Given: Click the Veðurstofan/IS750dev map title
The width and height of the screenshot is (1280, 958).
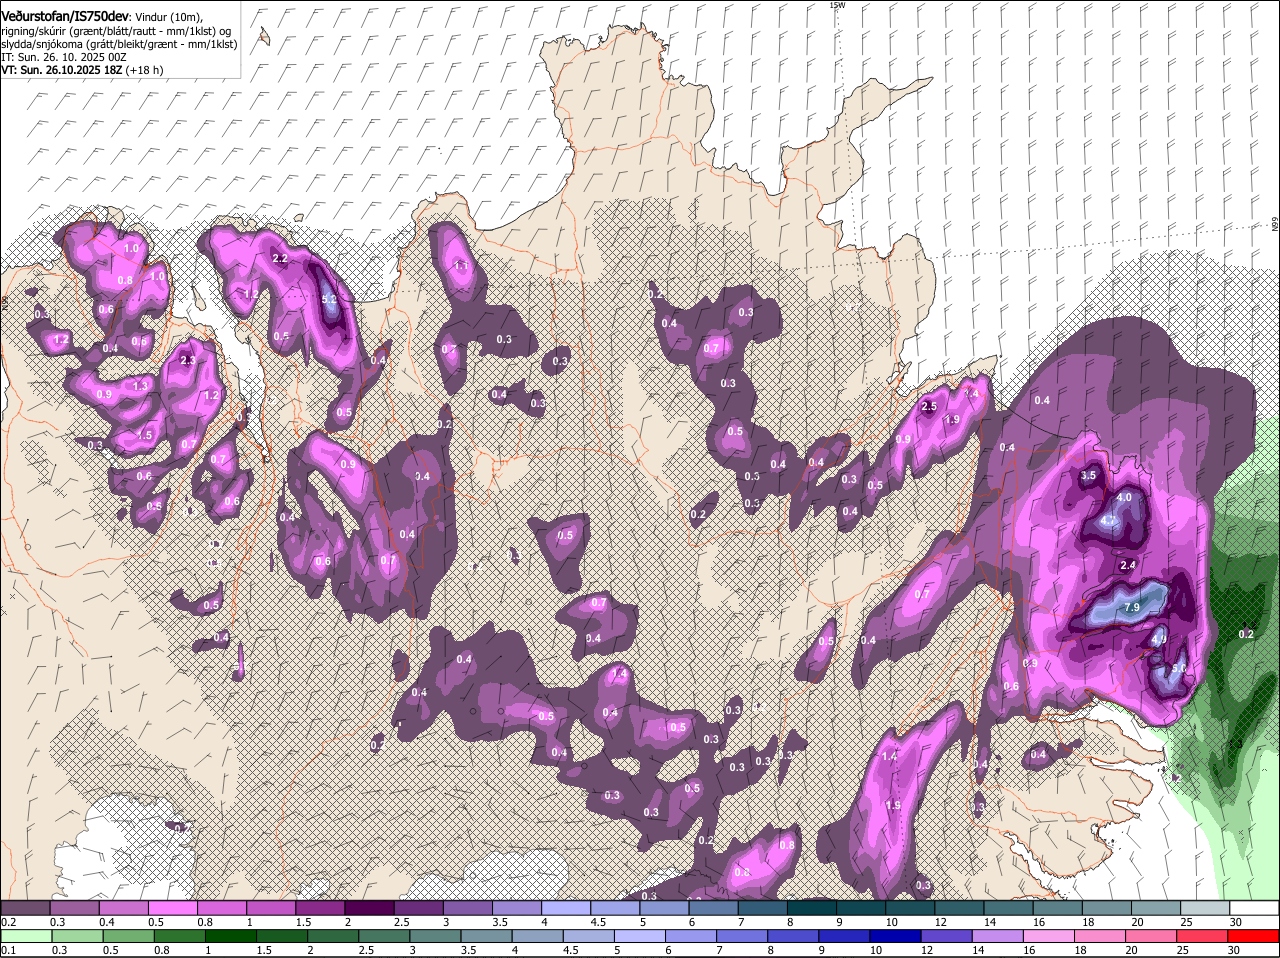Looking at the screenshot, I should (x=65, y=16).
